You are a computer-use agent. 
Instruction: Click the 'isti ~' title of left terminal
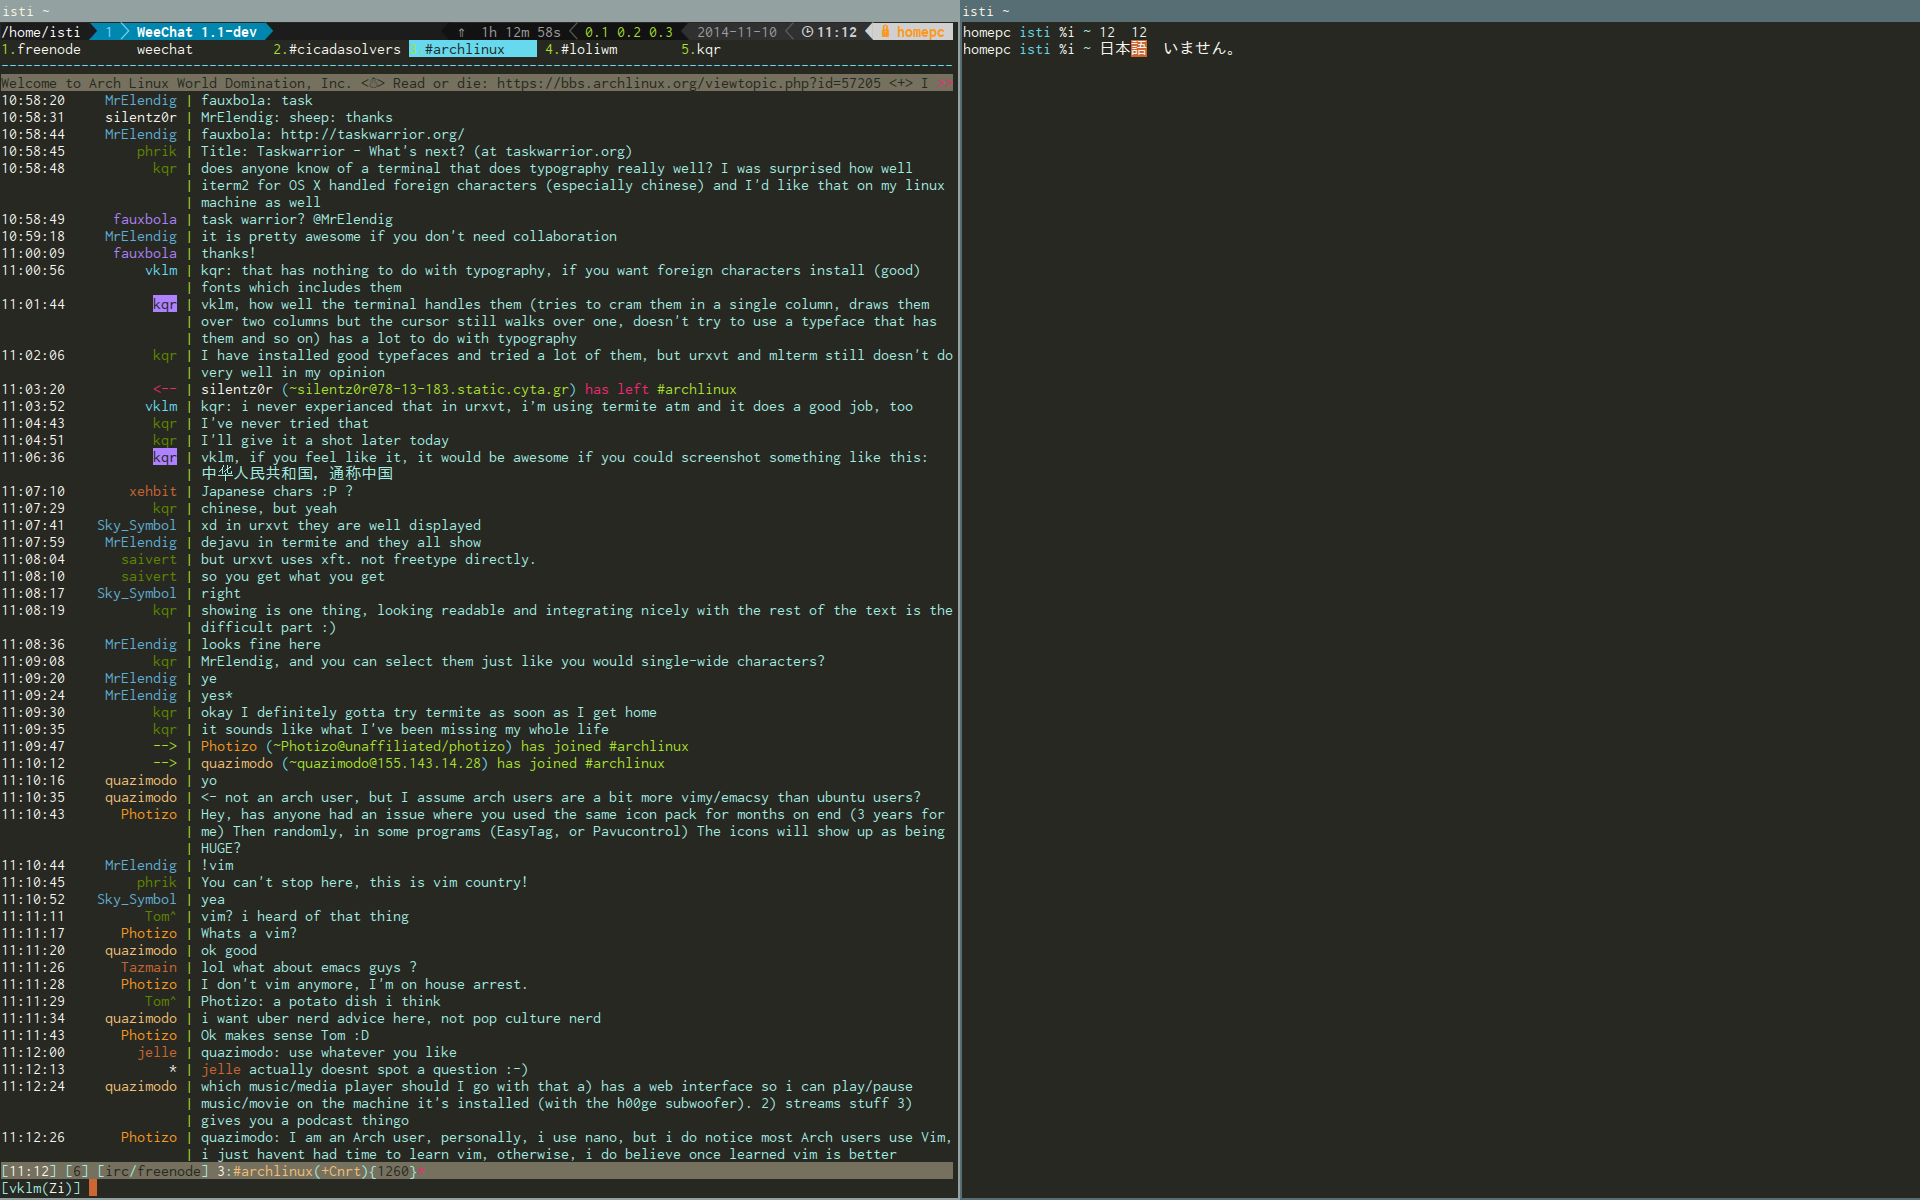(25, 11)
